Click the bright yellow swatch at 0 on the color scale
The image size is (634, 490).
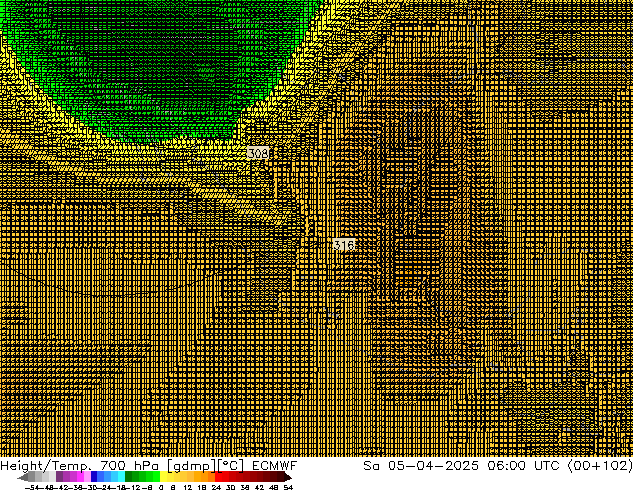point(163,477)
